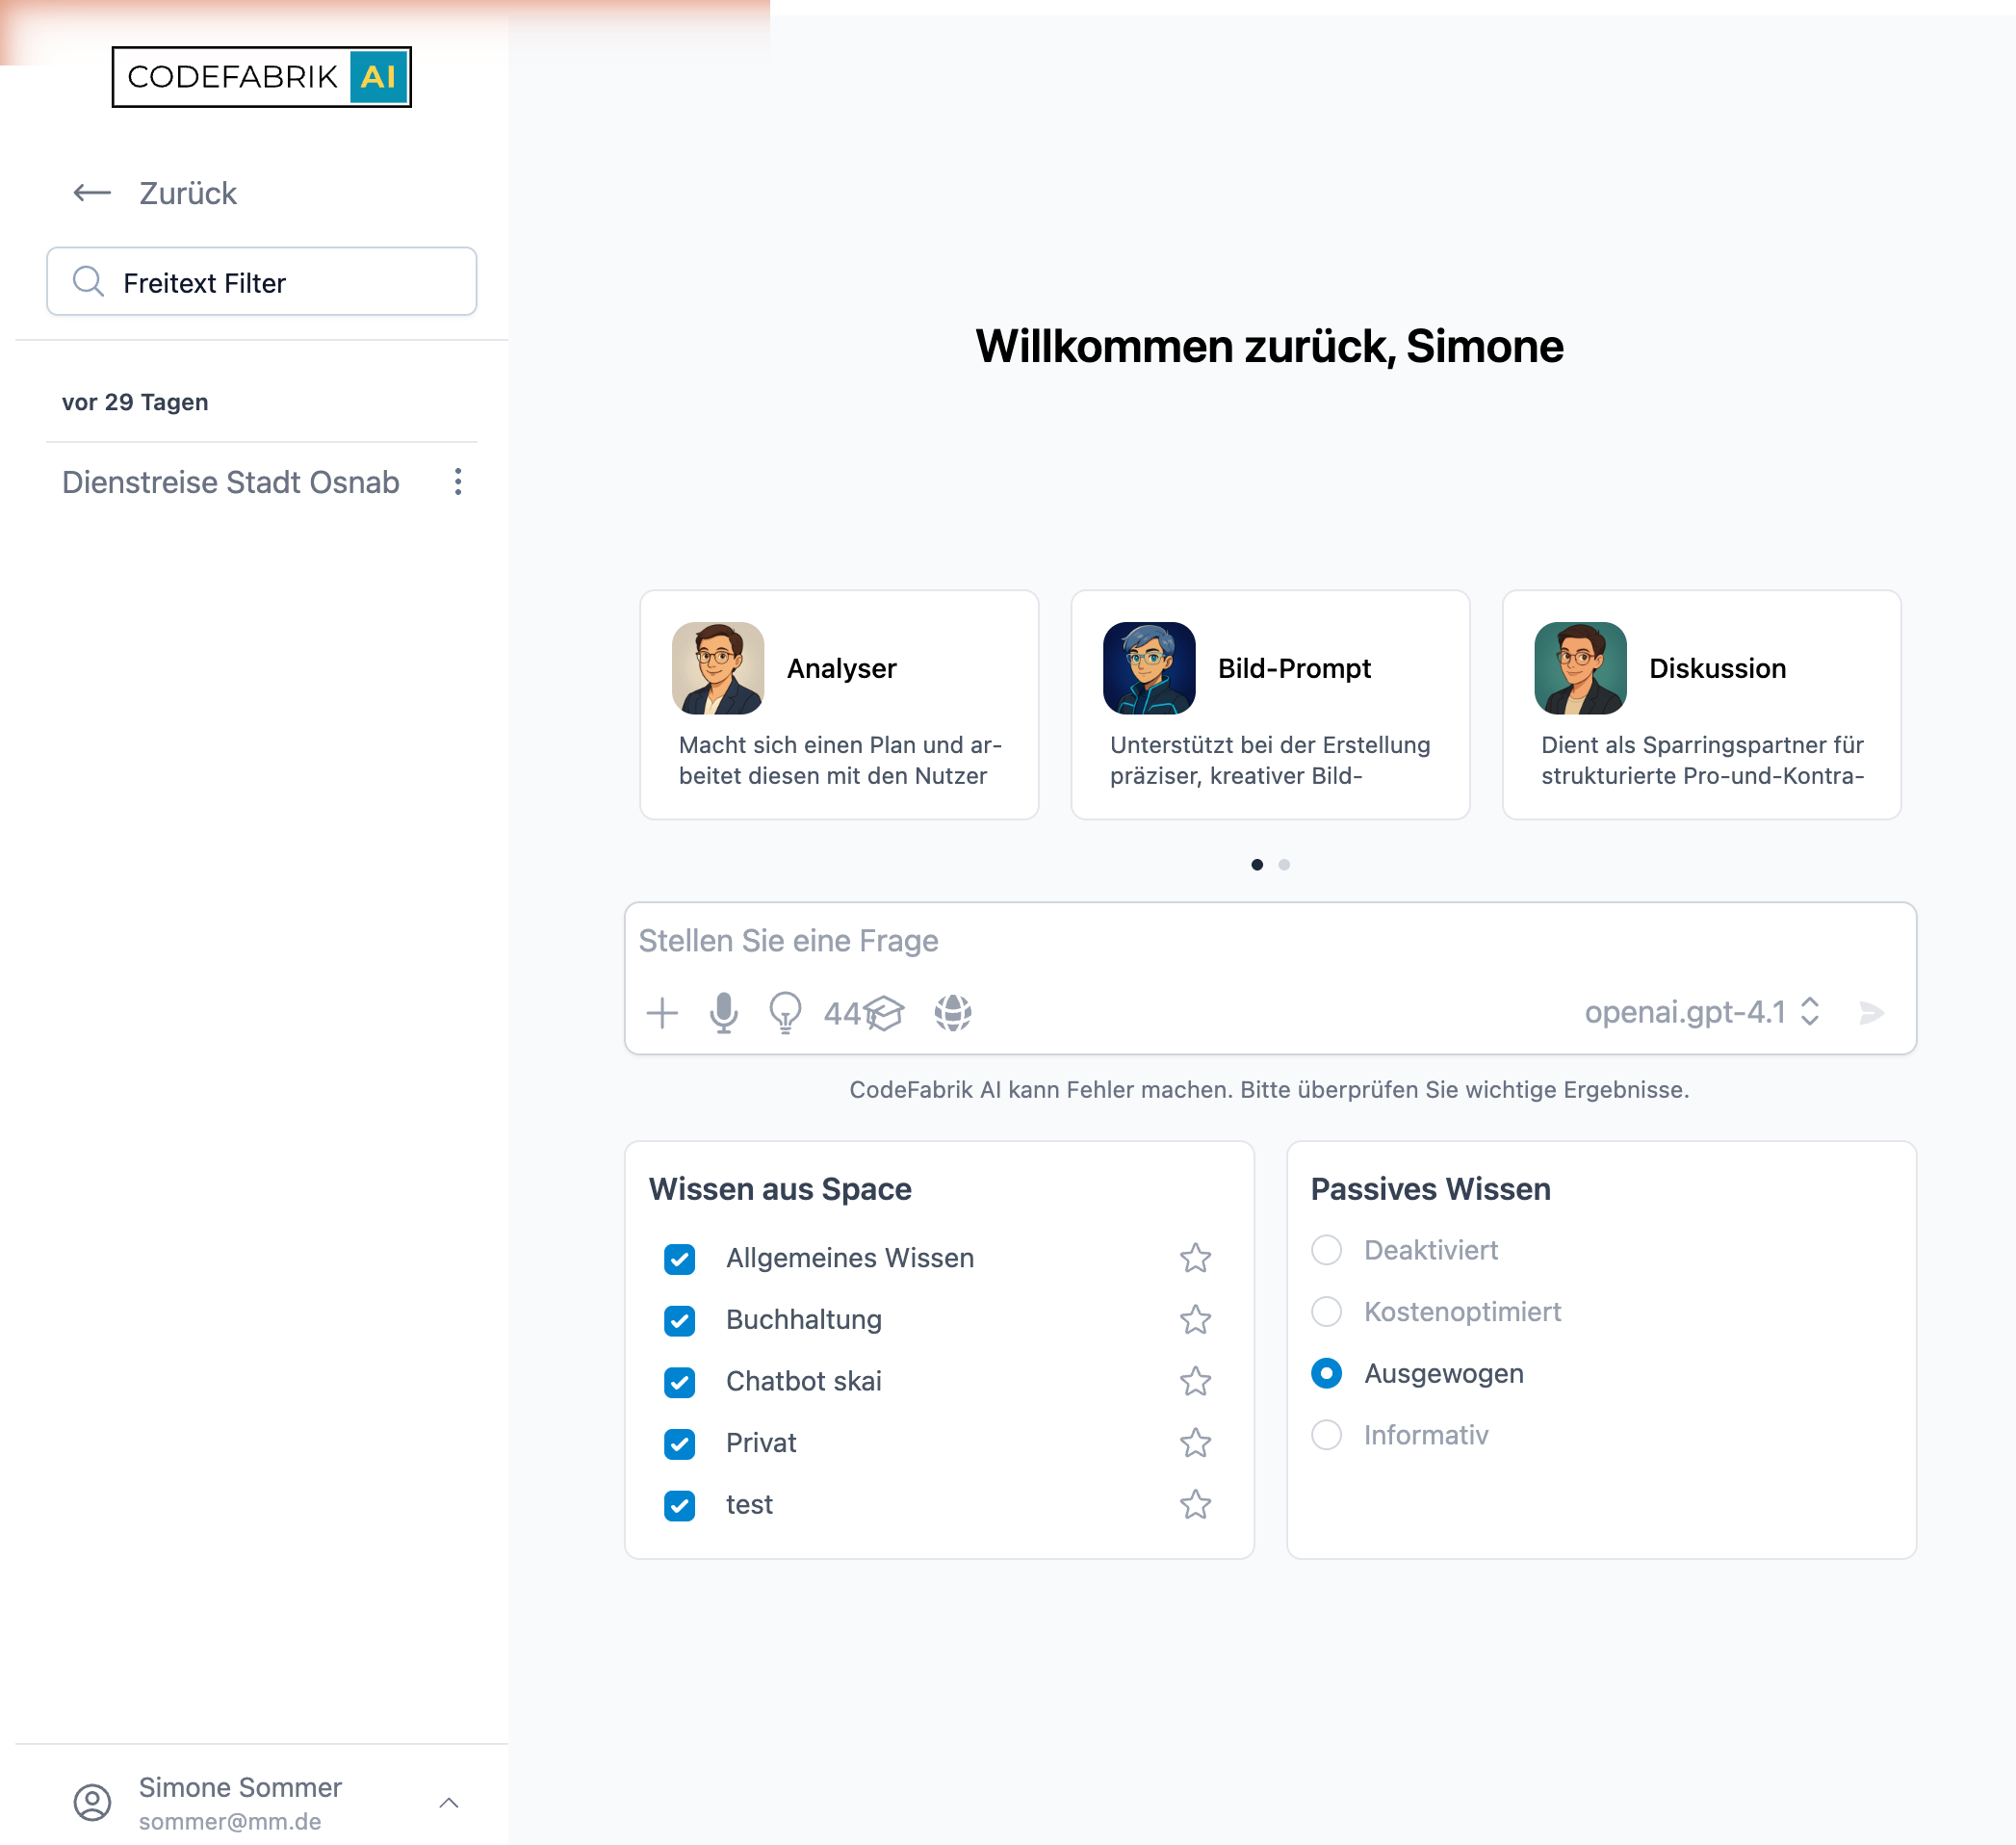The image size is (2016, 1845).
Task: Click the Chatbot skai label
Action: click(804, 1382)
